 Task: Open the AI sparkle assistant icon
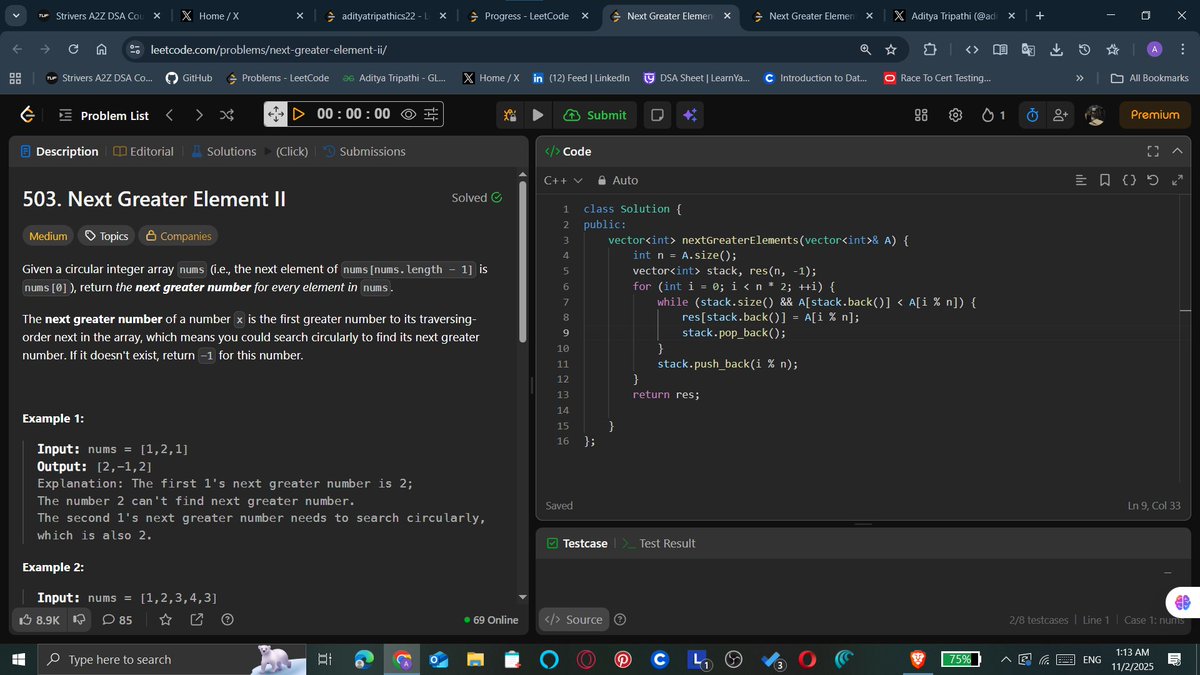pos(689,115)
